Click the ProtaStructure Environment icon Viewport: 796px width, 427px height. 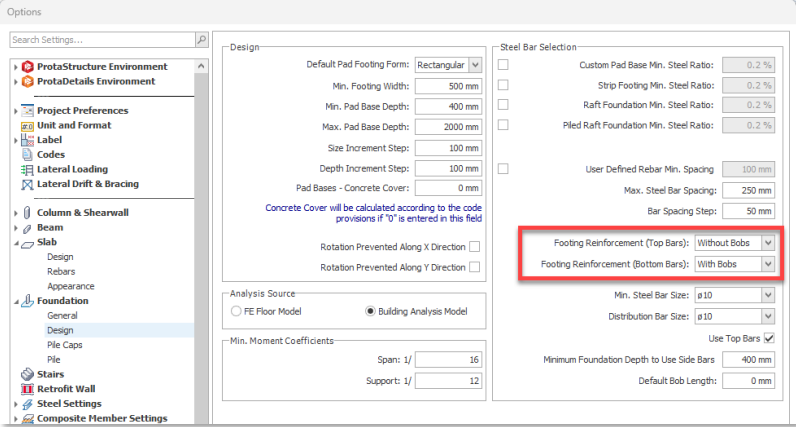tap(28, 67)
